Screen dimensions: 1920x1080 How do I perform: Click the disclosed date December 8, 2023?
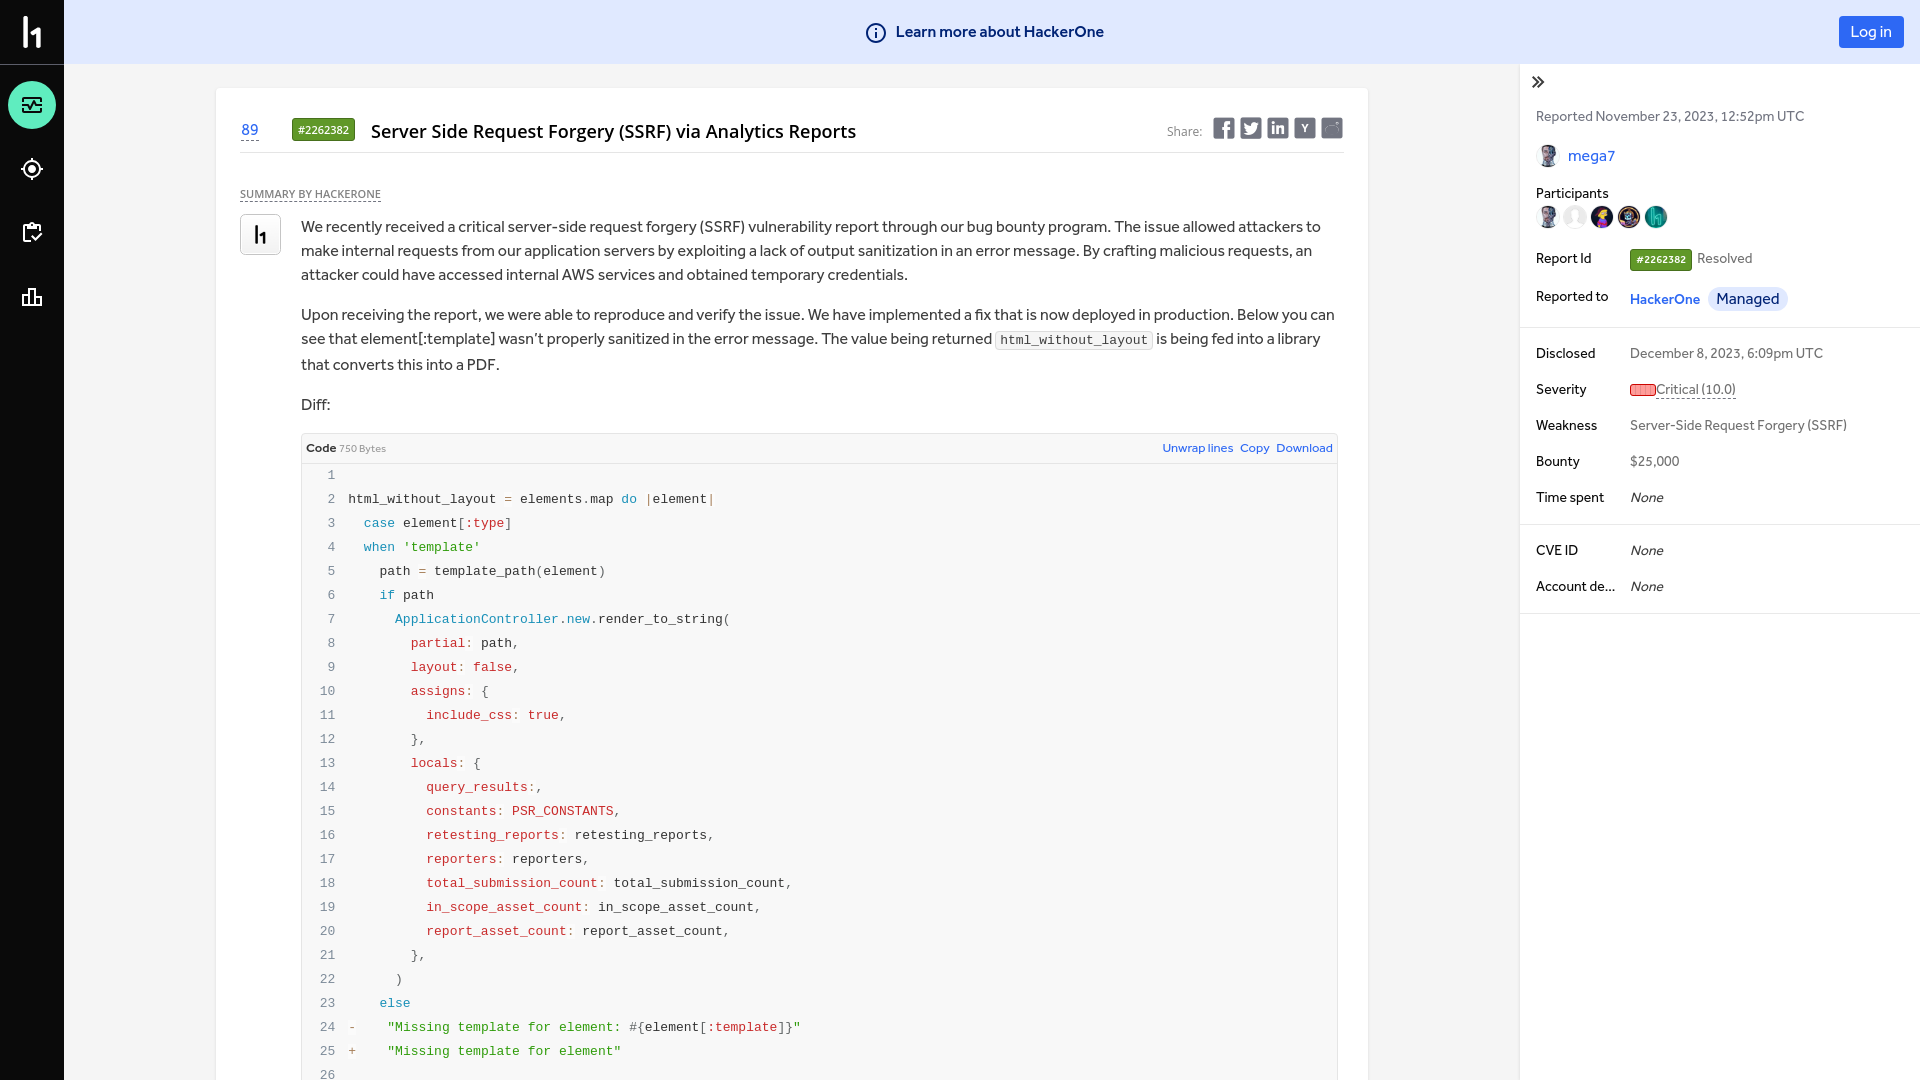point(1726,354)
